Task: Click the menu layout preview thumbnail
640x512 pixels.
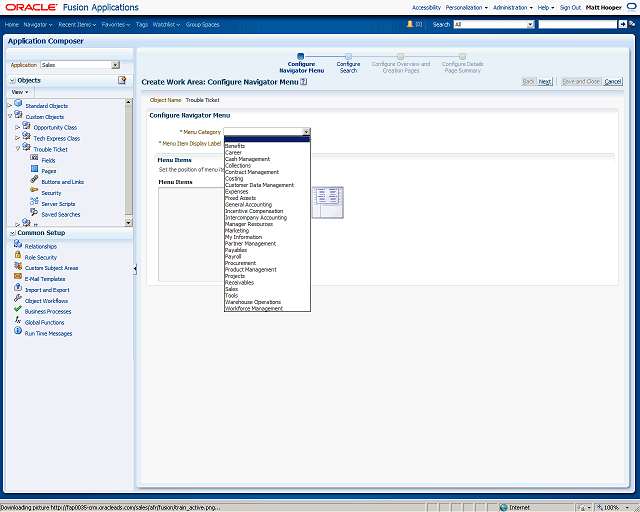Action: (x=328, y=203)
